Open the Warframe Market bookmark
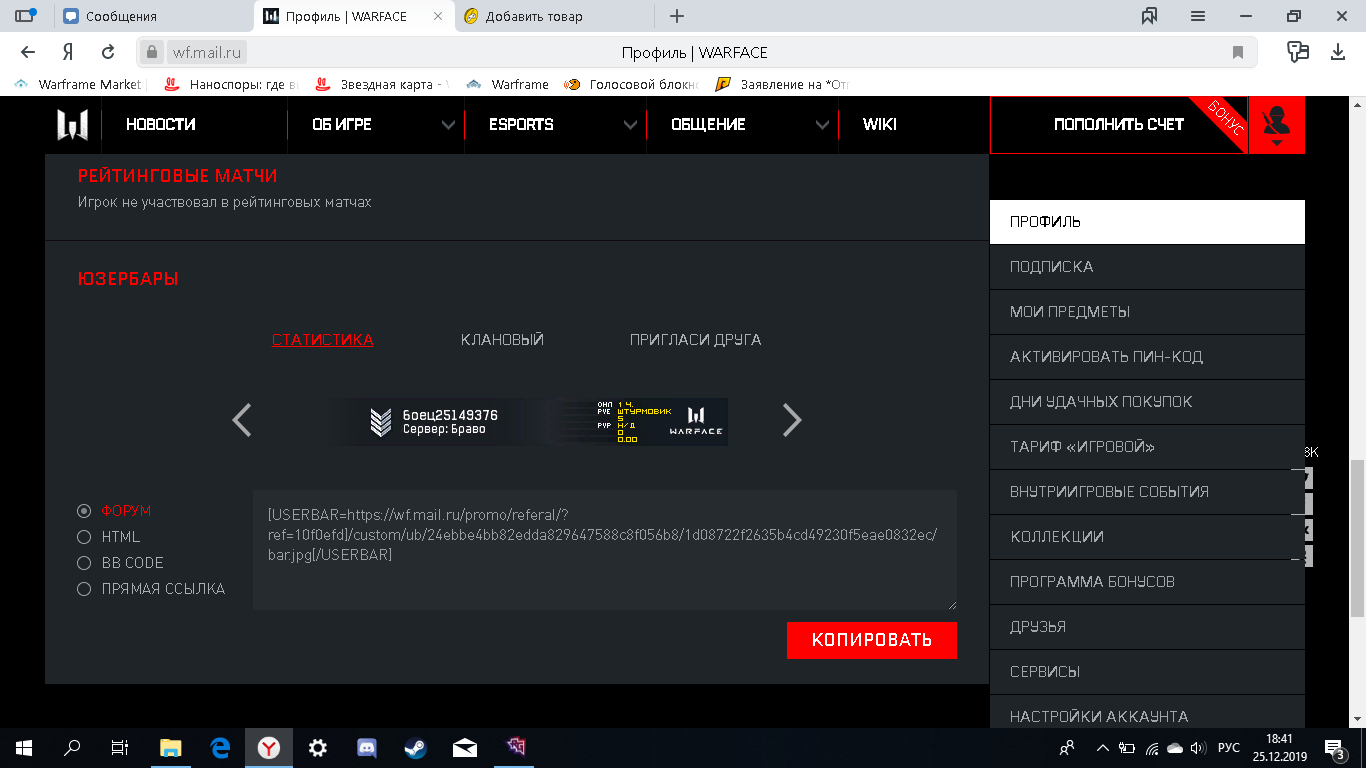This screenshot has width=1366, height=768. tap(80, 85)
